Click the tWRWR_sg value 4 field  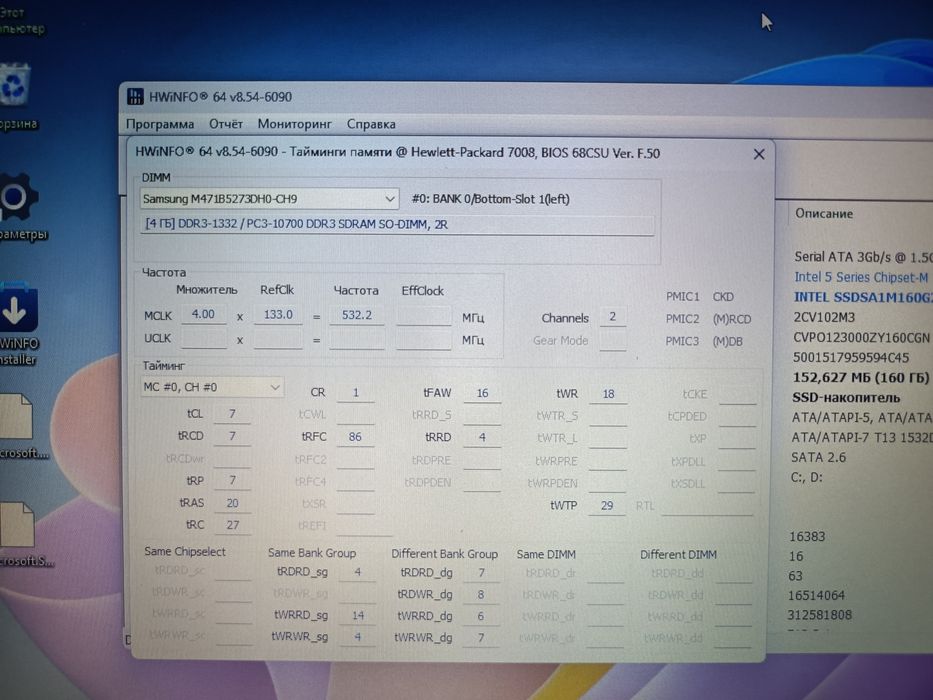(357, 637)
